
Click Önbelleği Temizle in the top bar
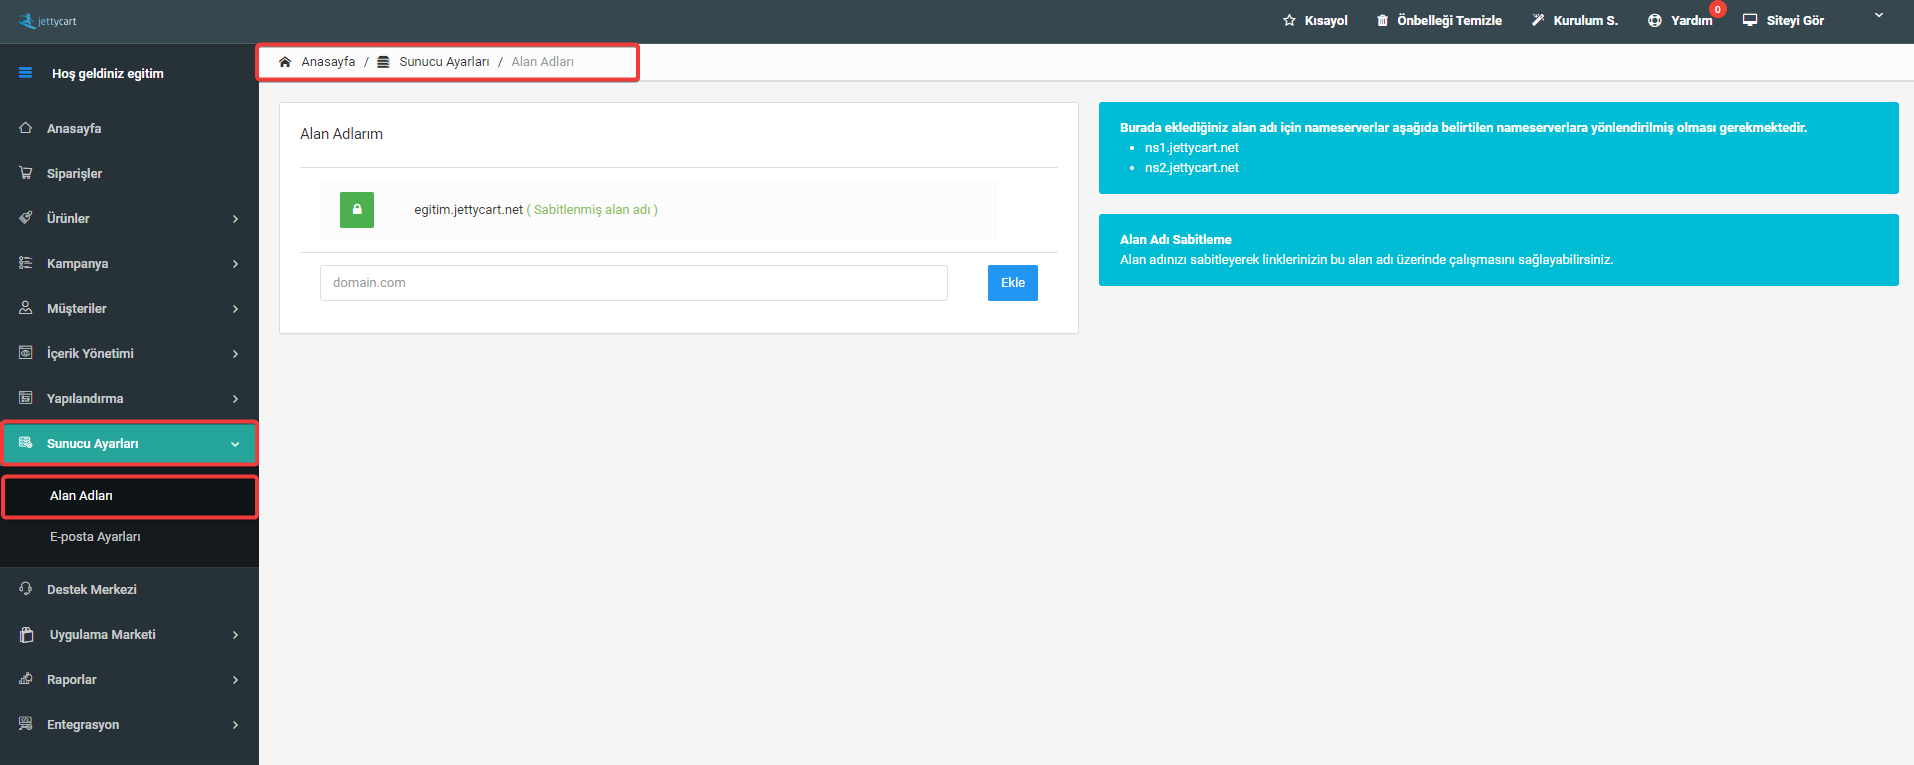tap(1449, 20)
